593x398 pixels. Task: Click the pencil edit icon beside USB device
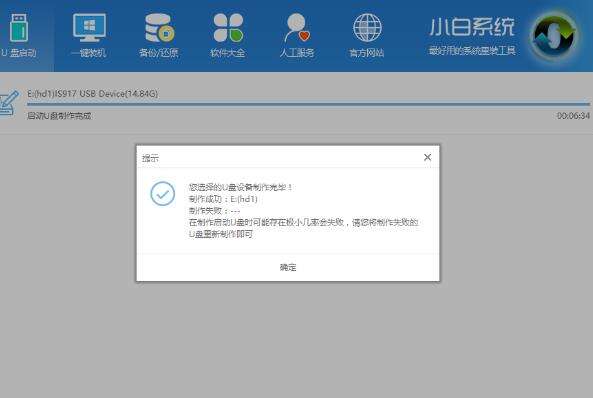tap(8, 104)
